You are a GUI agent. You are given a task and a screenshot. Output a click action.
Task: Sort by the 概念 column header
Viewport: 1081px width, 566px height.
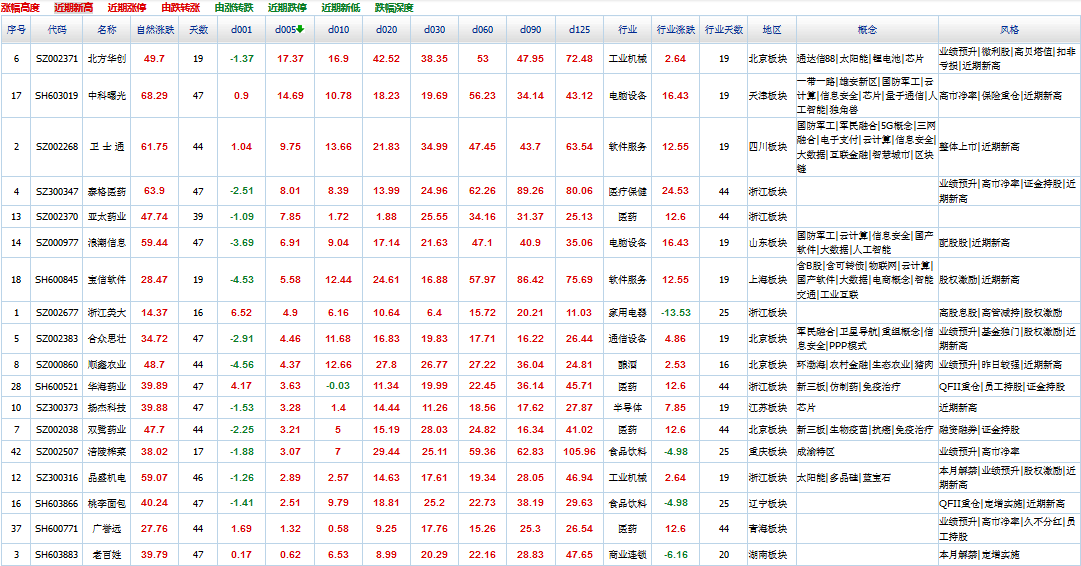tap(867, 30)
